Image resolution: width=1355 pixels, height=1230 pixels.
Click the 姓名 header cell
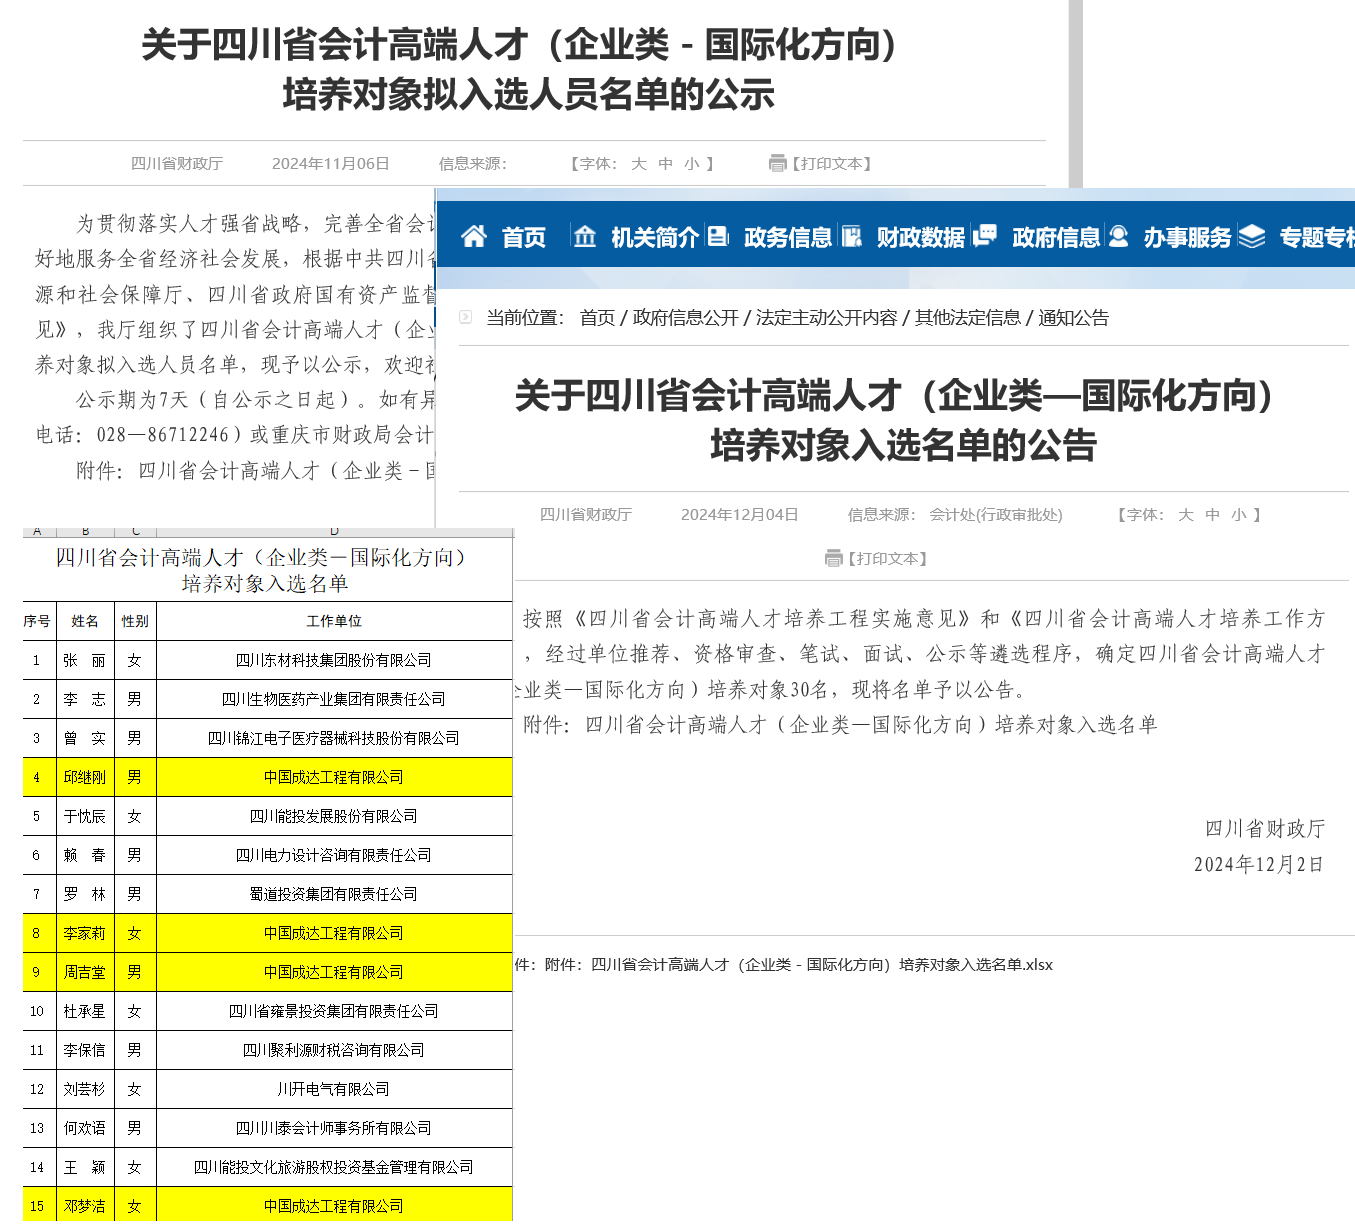pos(86,621)
